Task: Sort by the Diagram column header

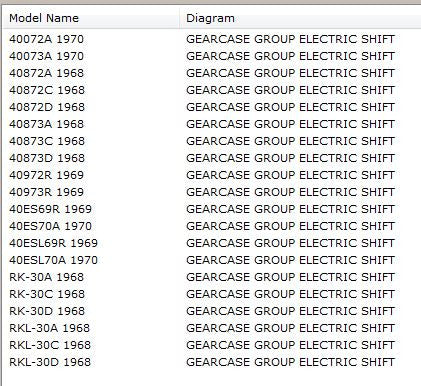Action: point(300,18)
